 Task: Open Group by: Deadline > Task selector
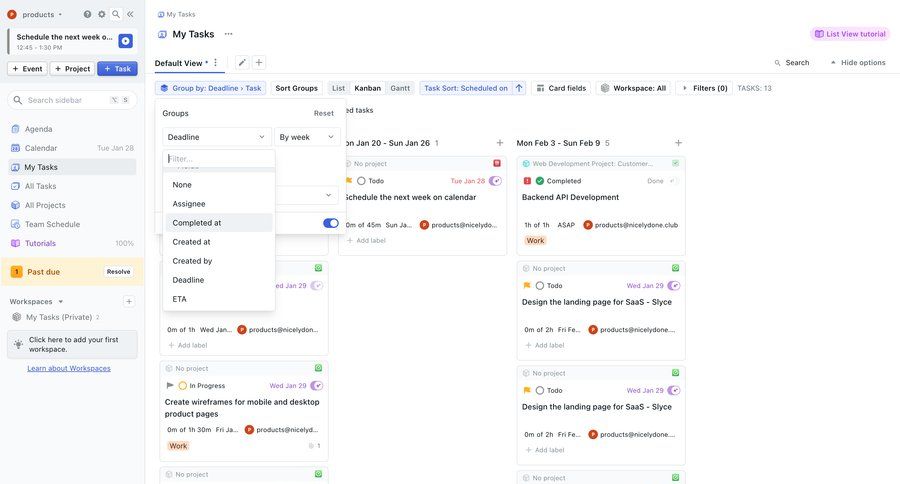pos(211,88)
